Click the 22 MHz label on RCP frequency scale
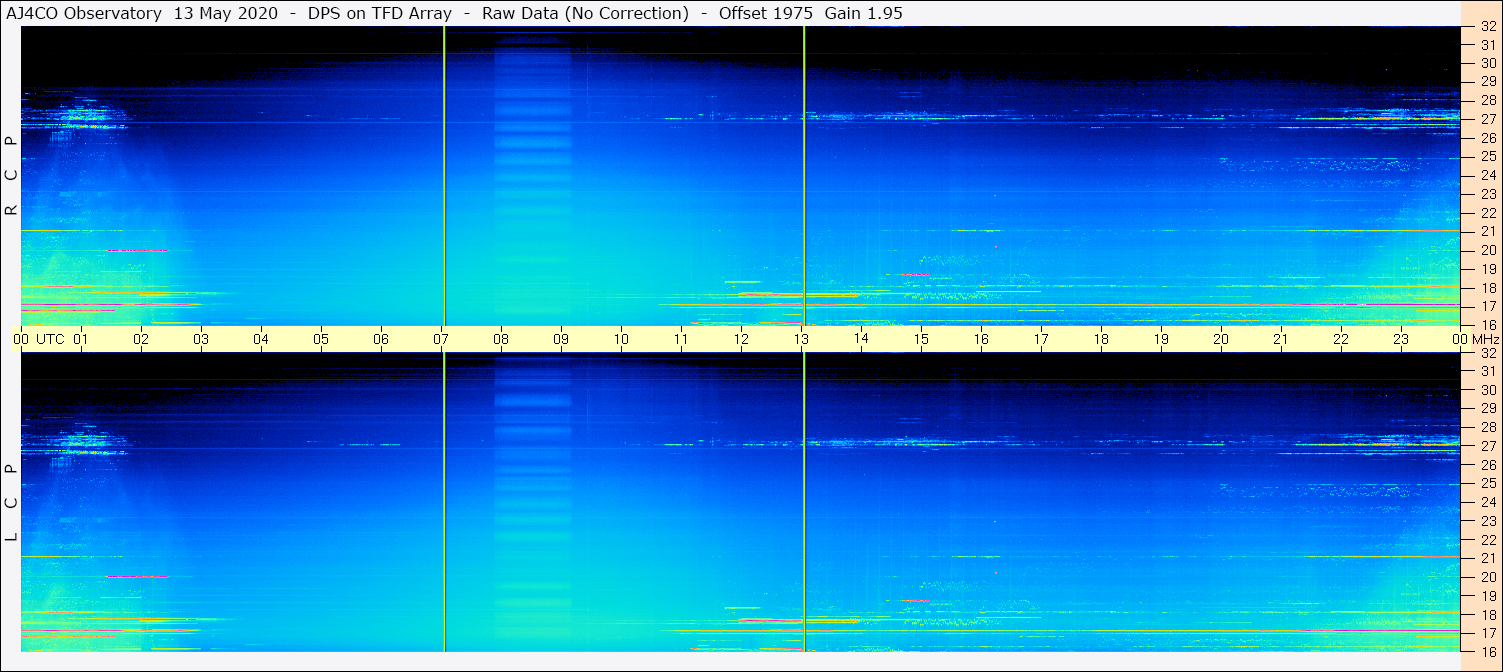The height and width of the screenshot is (672, 1503). (1488, 213)
